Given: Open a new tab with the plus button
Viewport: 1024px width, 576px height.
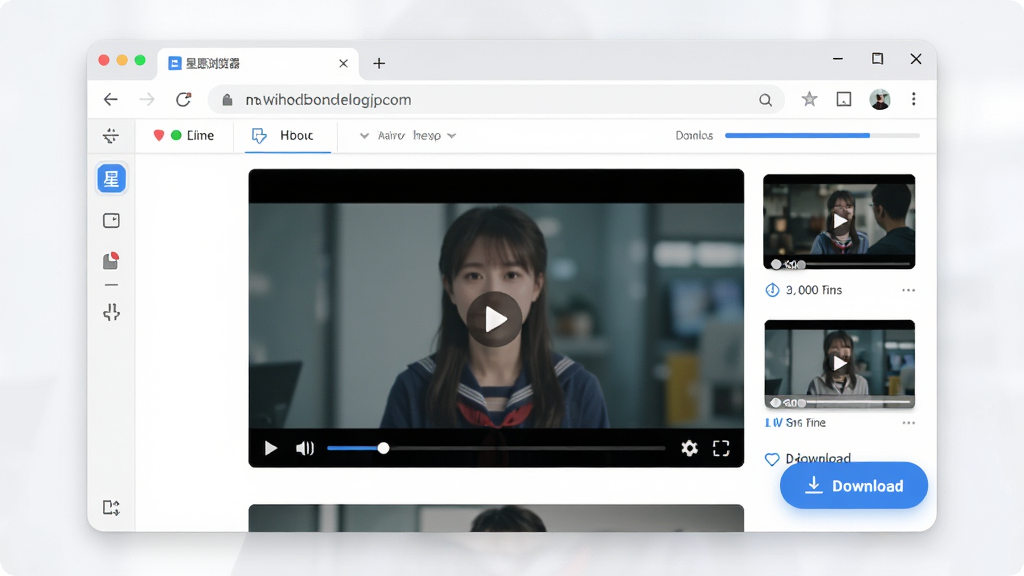Looking at the screenshot, I should (379, 63).
